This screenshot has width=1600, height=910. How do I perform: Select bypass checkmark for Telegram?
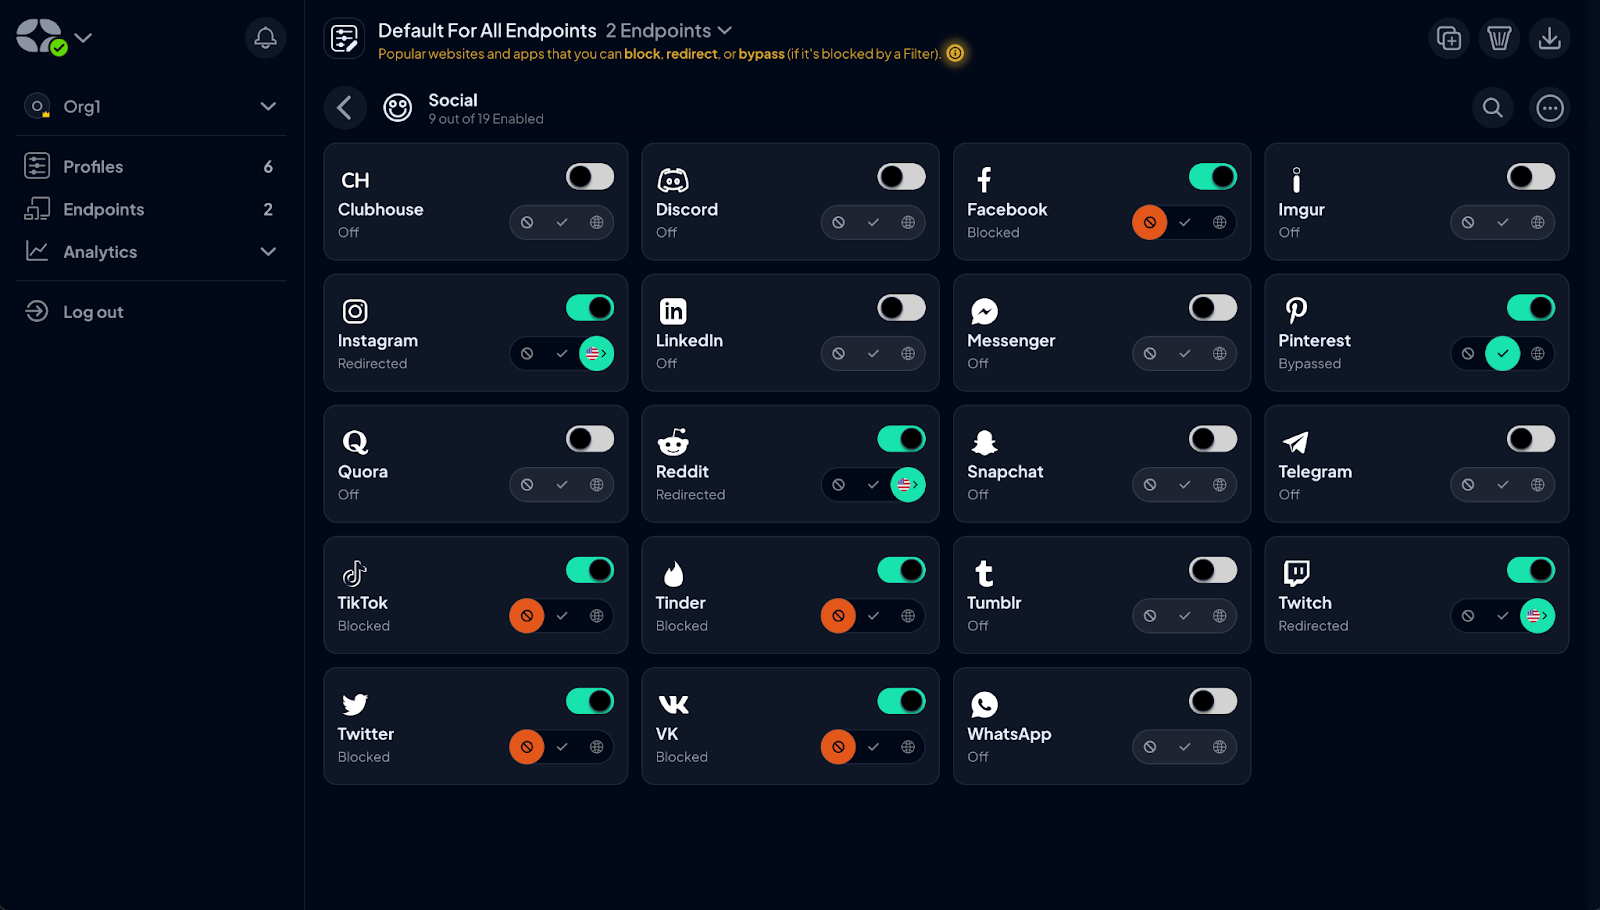pos(1502,484)
